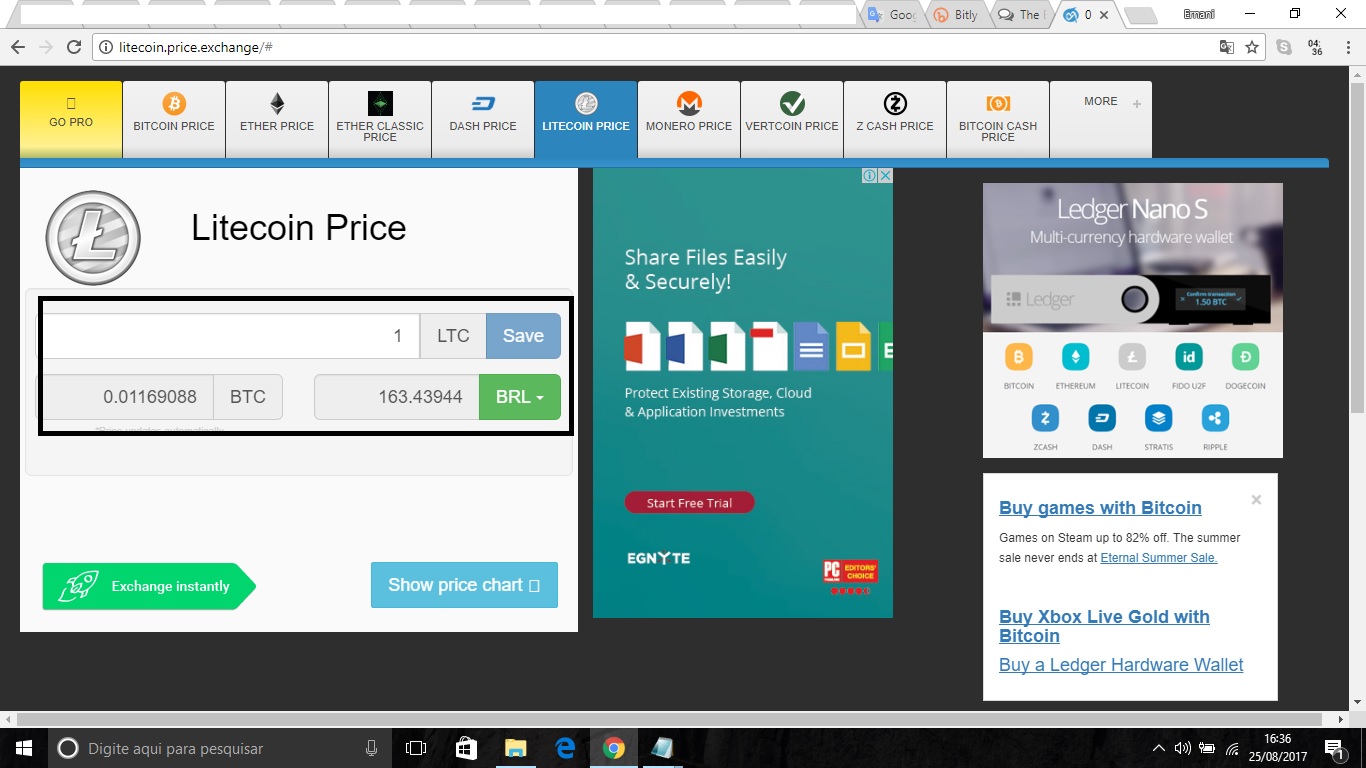Switch to Vertcoin Price tab

(792, 120)
